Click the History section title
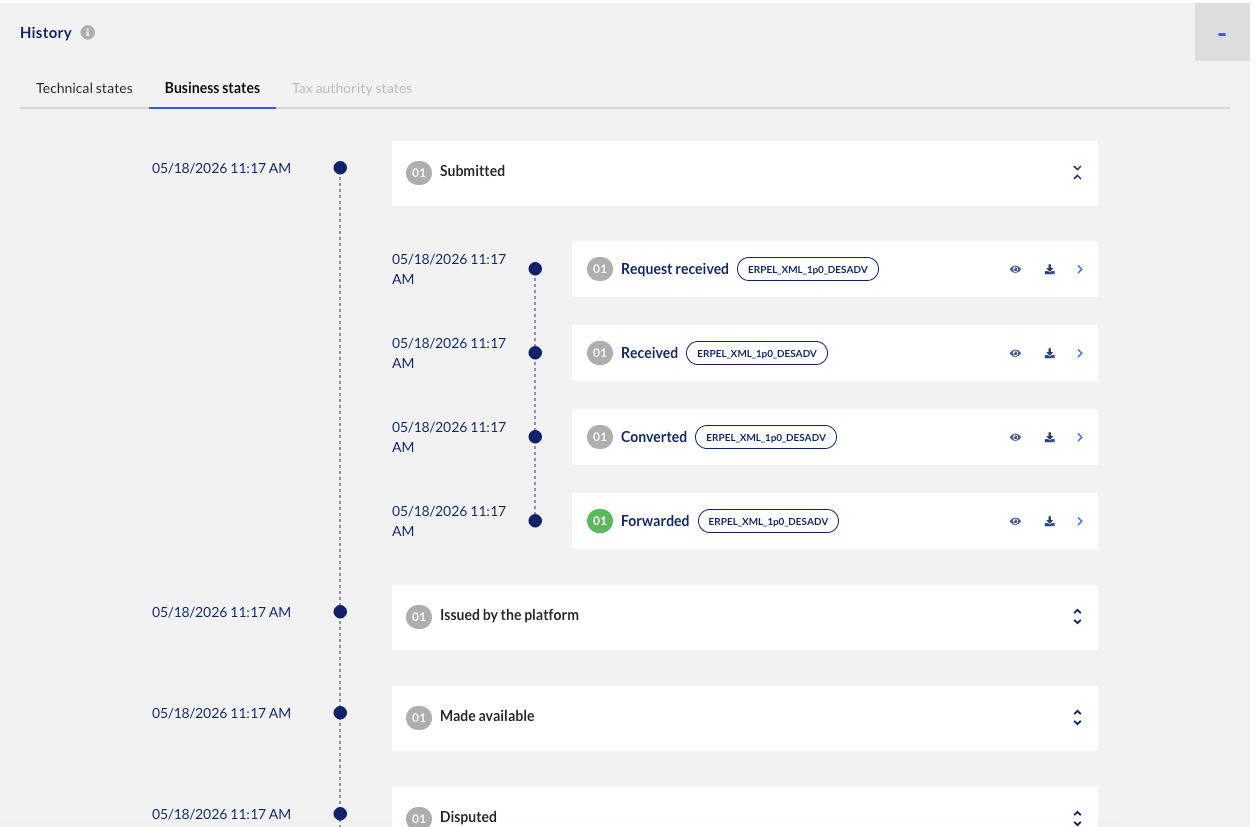 [x=46, y=33]
